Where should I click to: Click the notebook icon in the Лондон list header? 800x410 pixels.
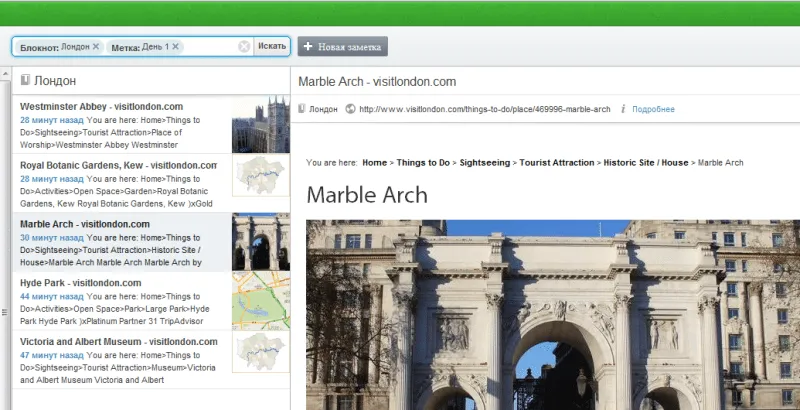click(x=26, y=81)
